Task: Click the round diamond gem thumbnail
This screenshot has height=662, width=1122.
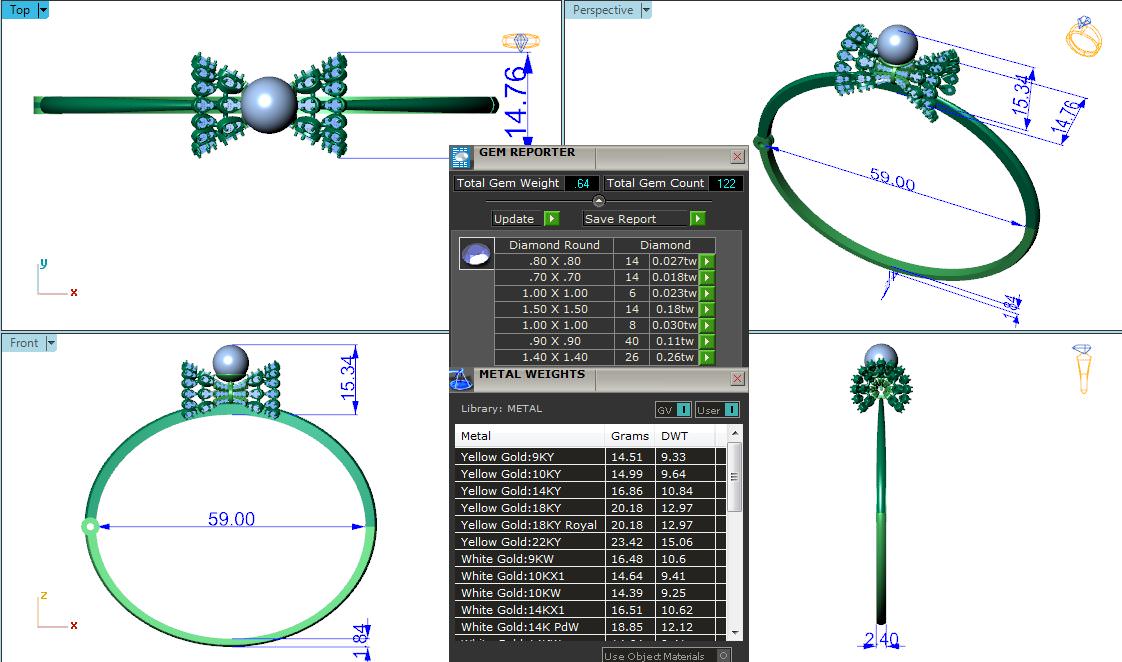Action: pyautogui.click(x=475, y=254)
